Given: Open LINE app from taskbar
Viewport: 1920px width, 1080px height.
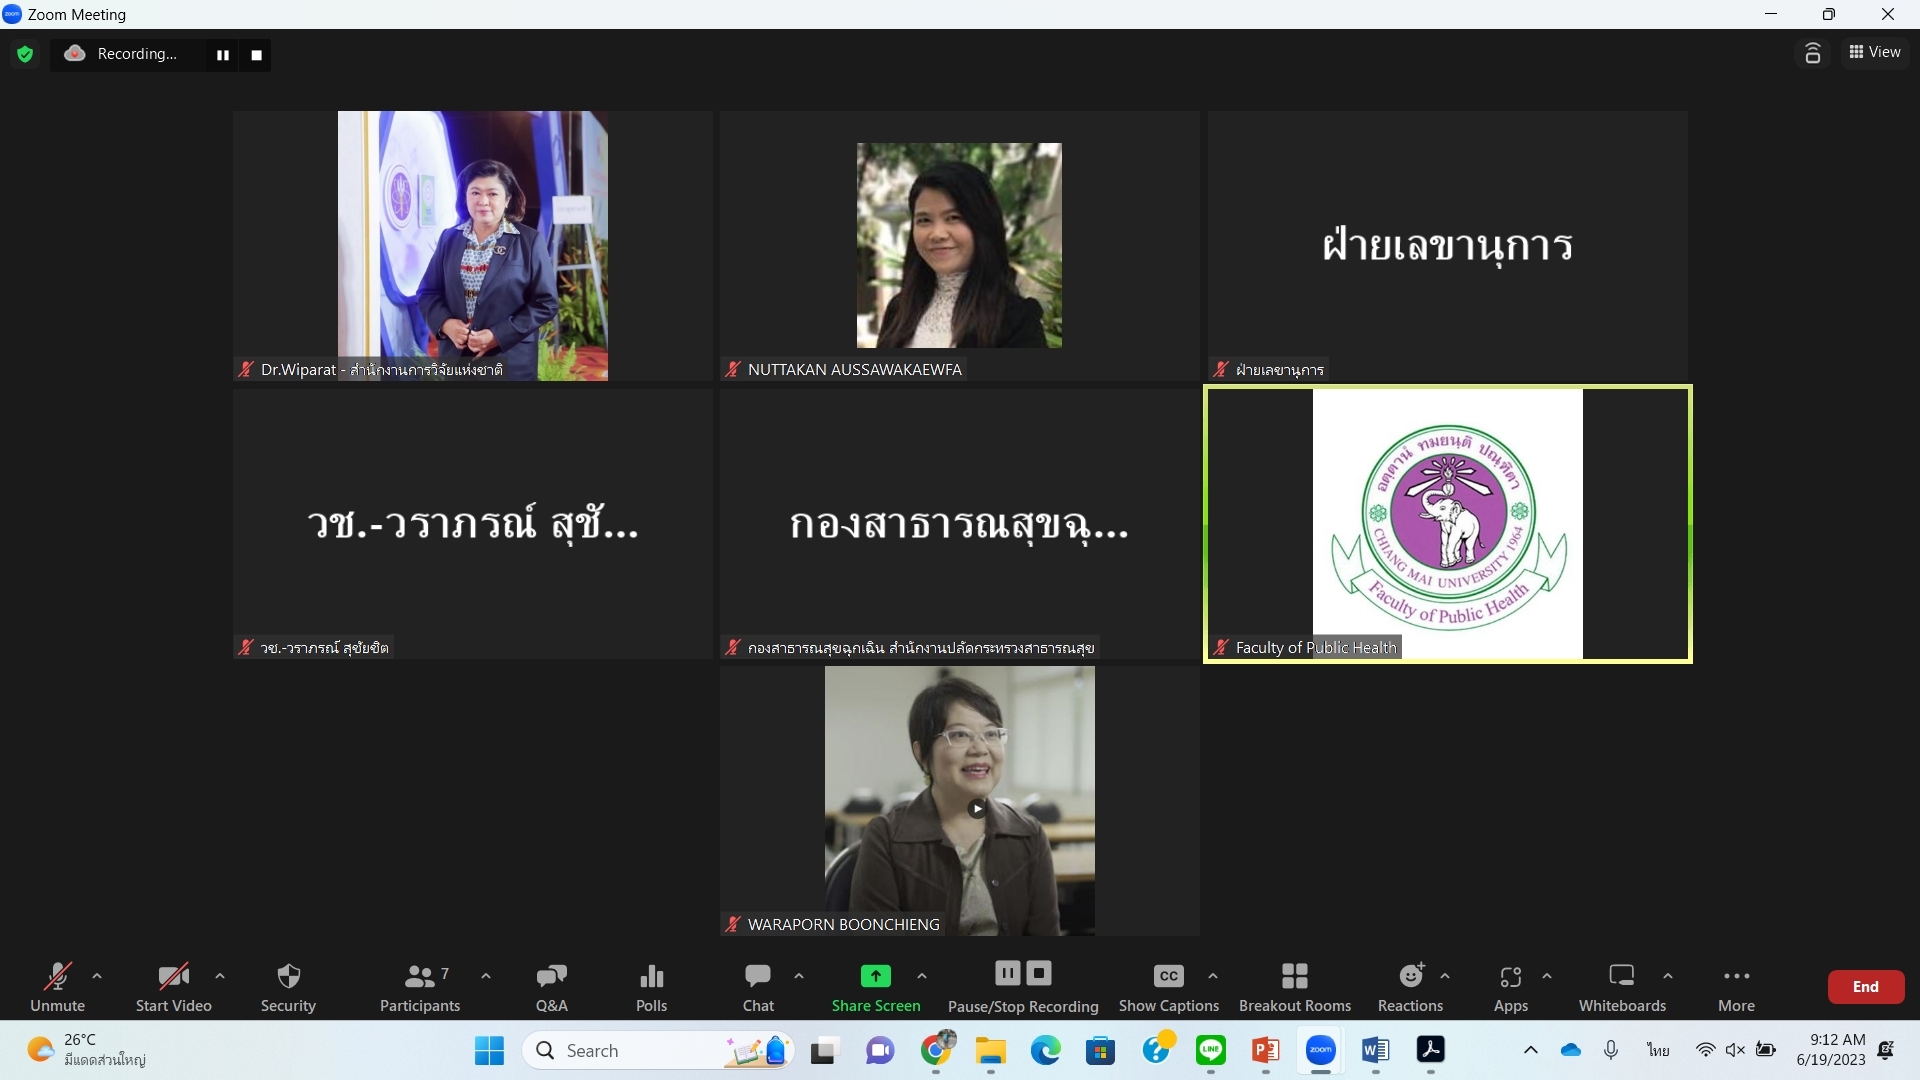Looking at the screenshot, I should coord(1211,1051).
